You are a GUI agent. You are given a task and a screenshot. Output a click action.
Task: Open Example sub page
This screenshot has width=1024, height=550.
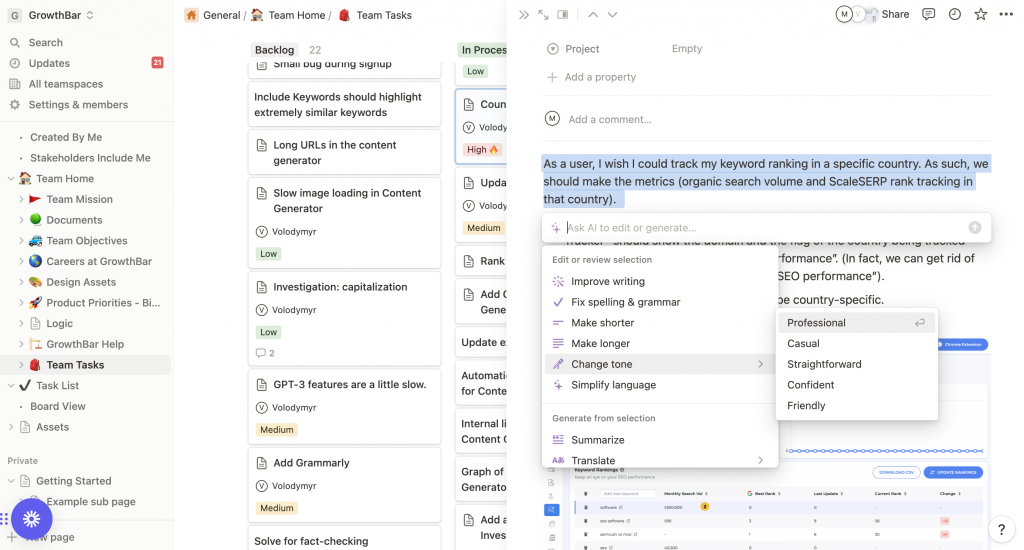coord(91,502)
